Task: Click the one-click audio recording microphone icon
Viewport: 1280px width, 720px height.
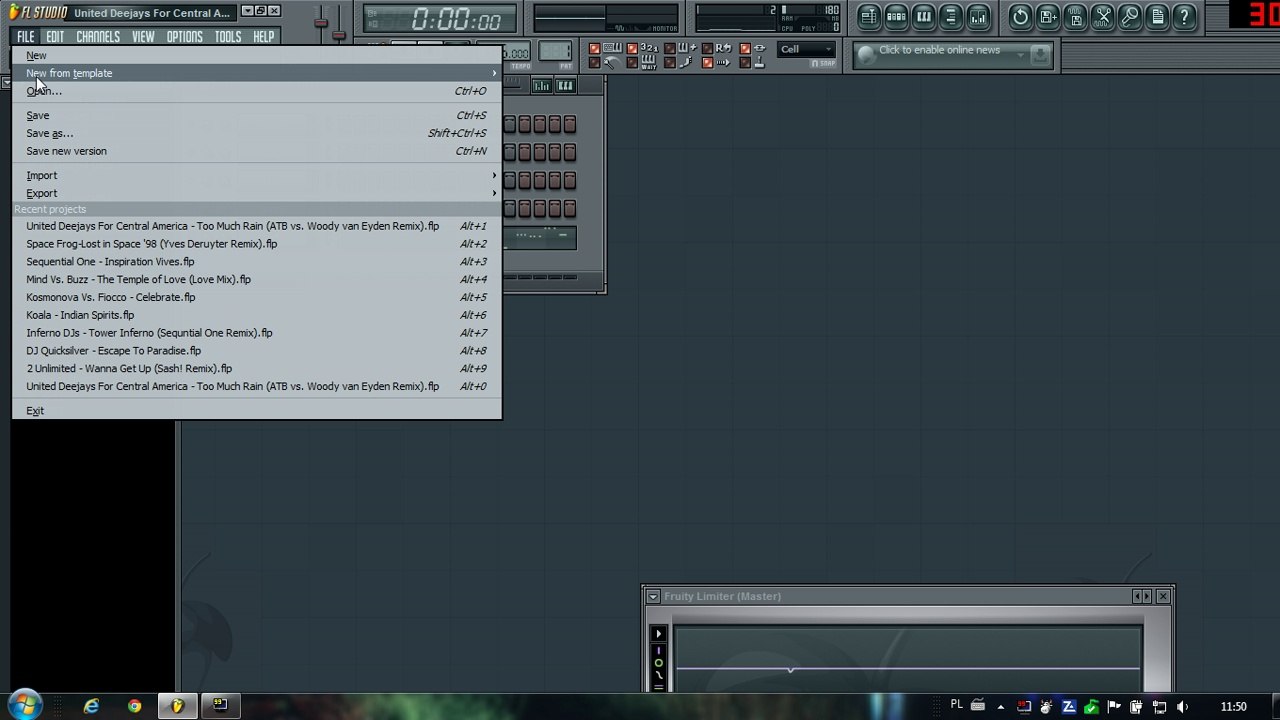Action: click(x=1130, y=17)
